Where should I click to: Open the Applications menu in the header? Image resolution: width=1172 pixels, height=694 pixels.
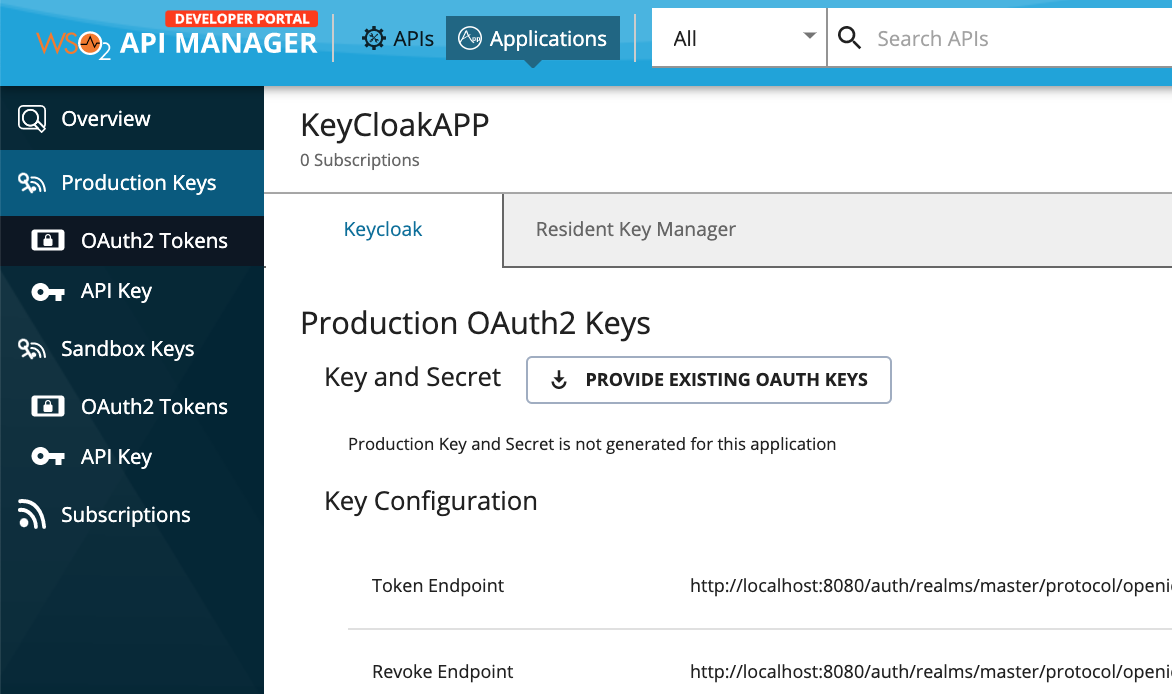pos(533,38)
